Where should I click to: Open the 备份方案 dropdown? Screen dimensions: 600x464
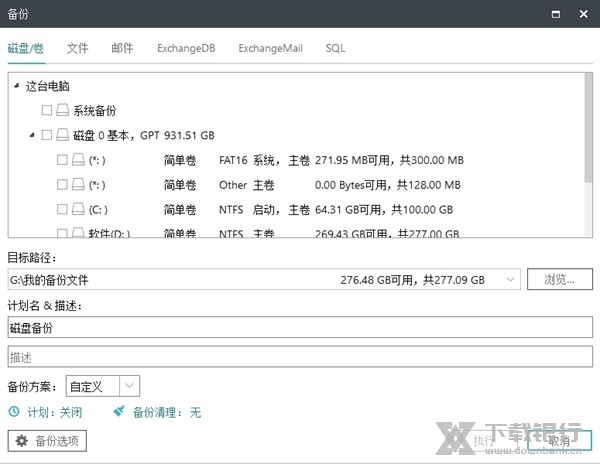click(130, 386)
